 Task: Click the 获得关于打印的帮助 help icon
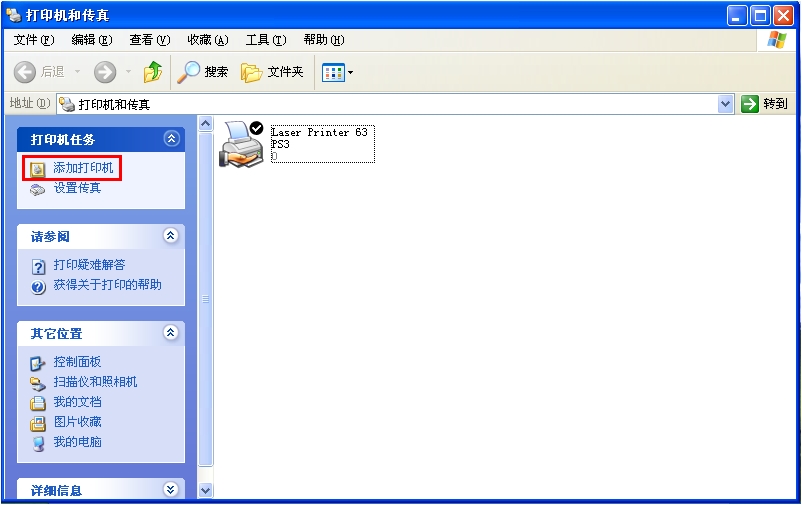coord(38,287)
